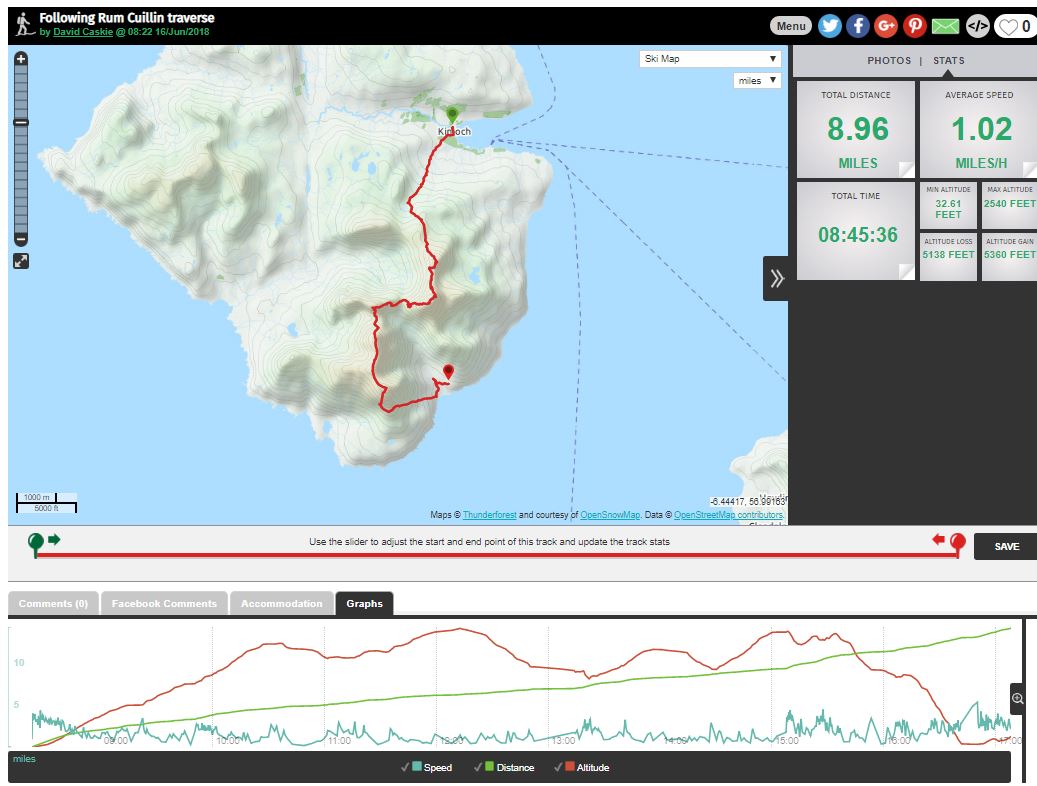Open the Photos tab
The width and height of the screenshot is (1037, 786).
coord(888,61)
